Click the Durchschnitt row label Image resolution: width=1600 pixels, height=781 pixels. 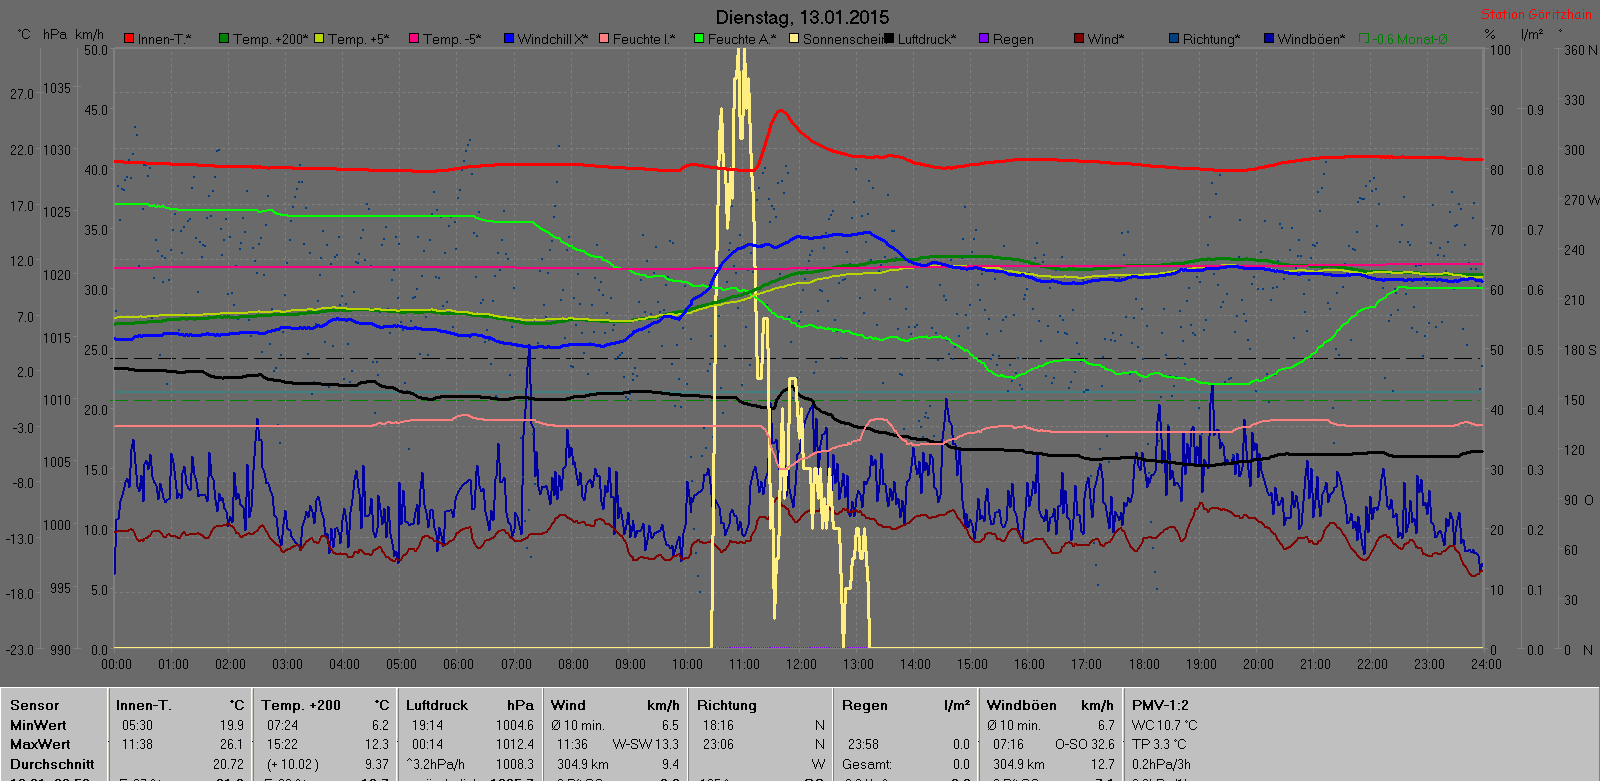(x=52, y=764)
